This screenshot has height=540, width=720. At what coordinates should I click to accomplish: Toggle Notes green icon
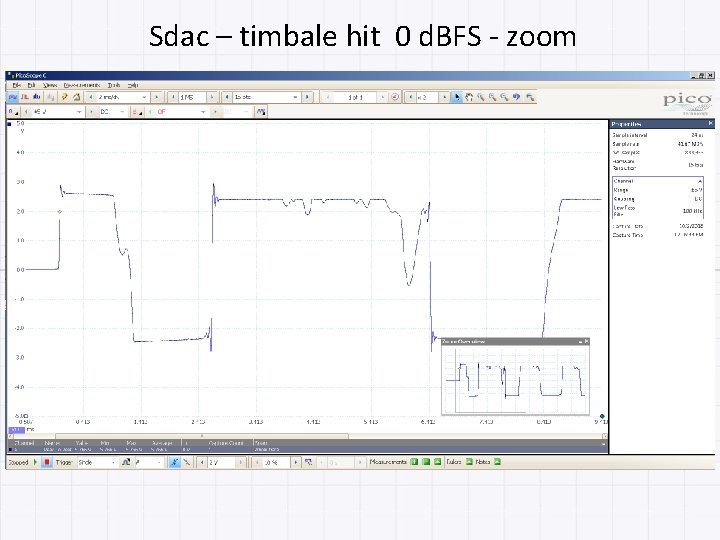click(x=497, y=462)
